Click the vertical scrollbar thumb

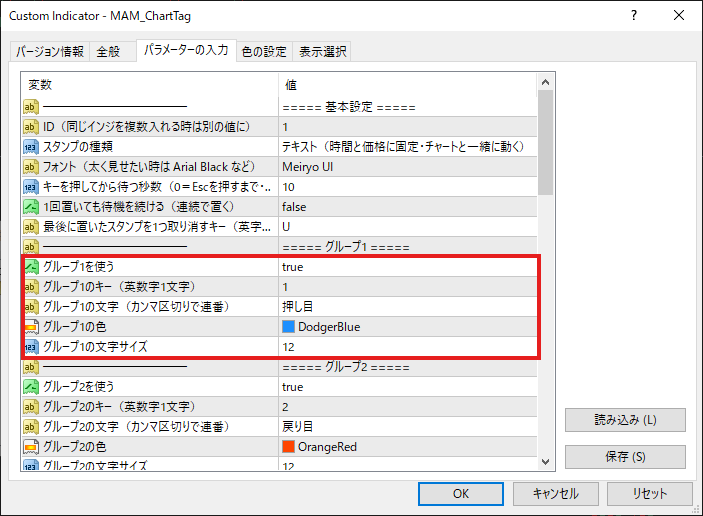(x=546, y=143)
